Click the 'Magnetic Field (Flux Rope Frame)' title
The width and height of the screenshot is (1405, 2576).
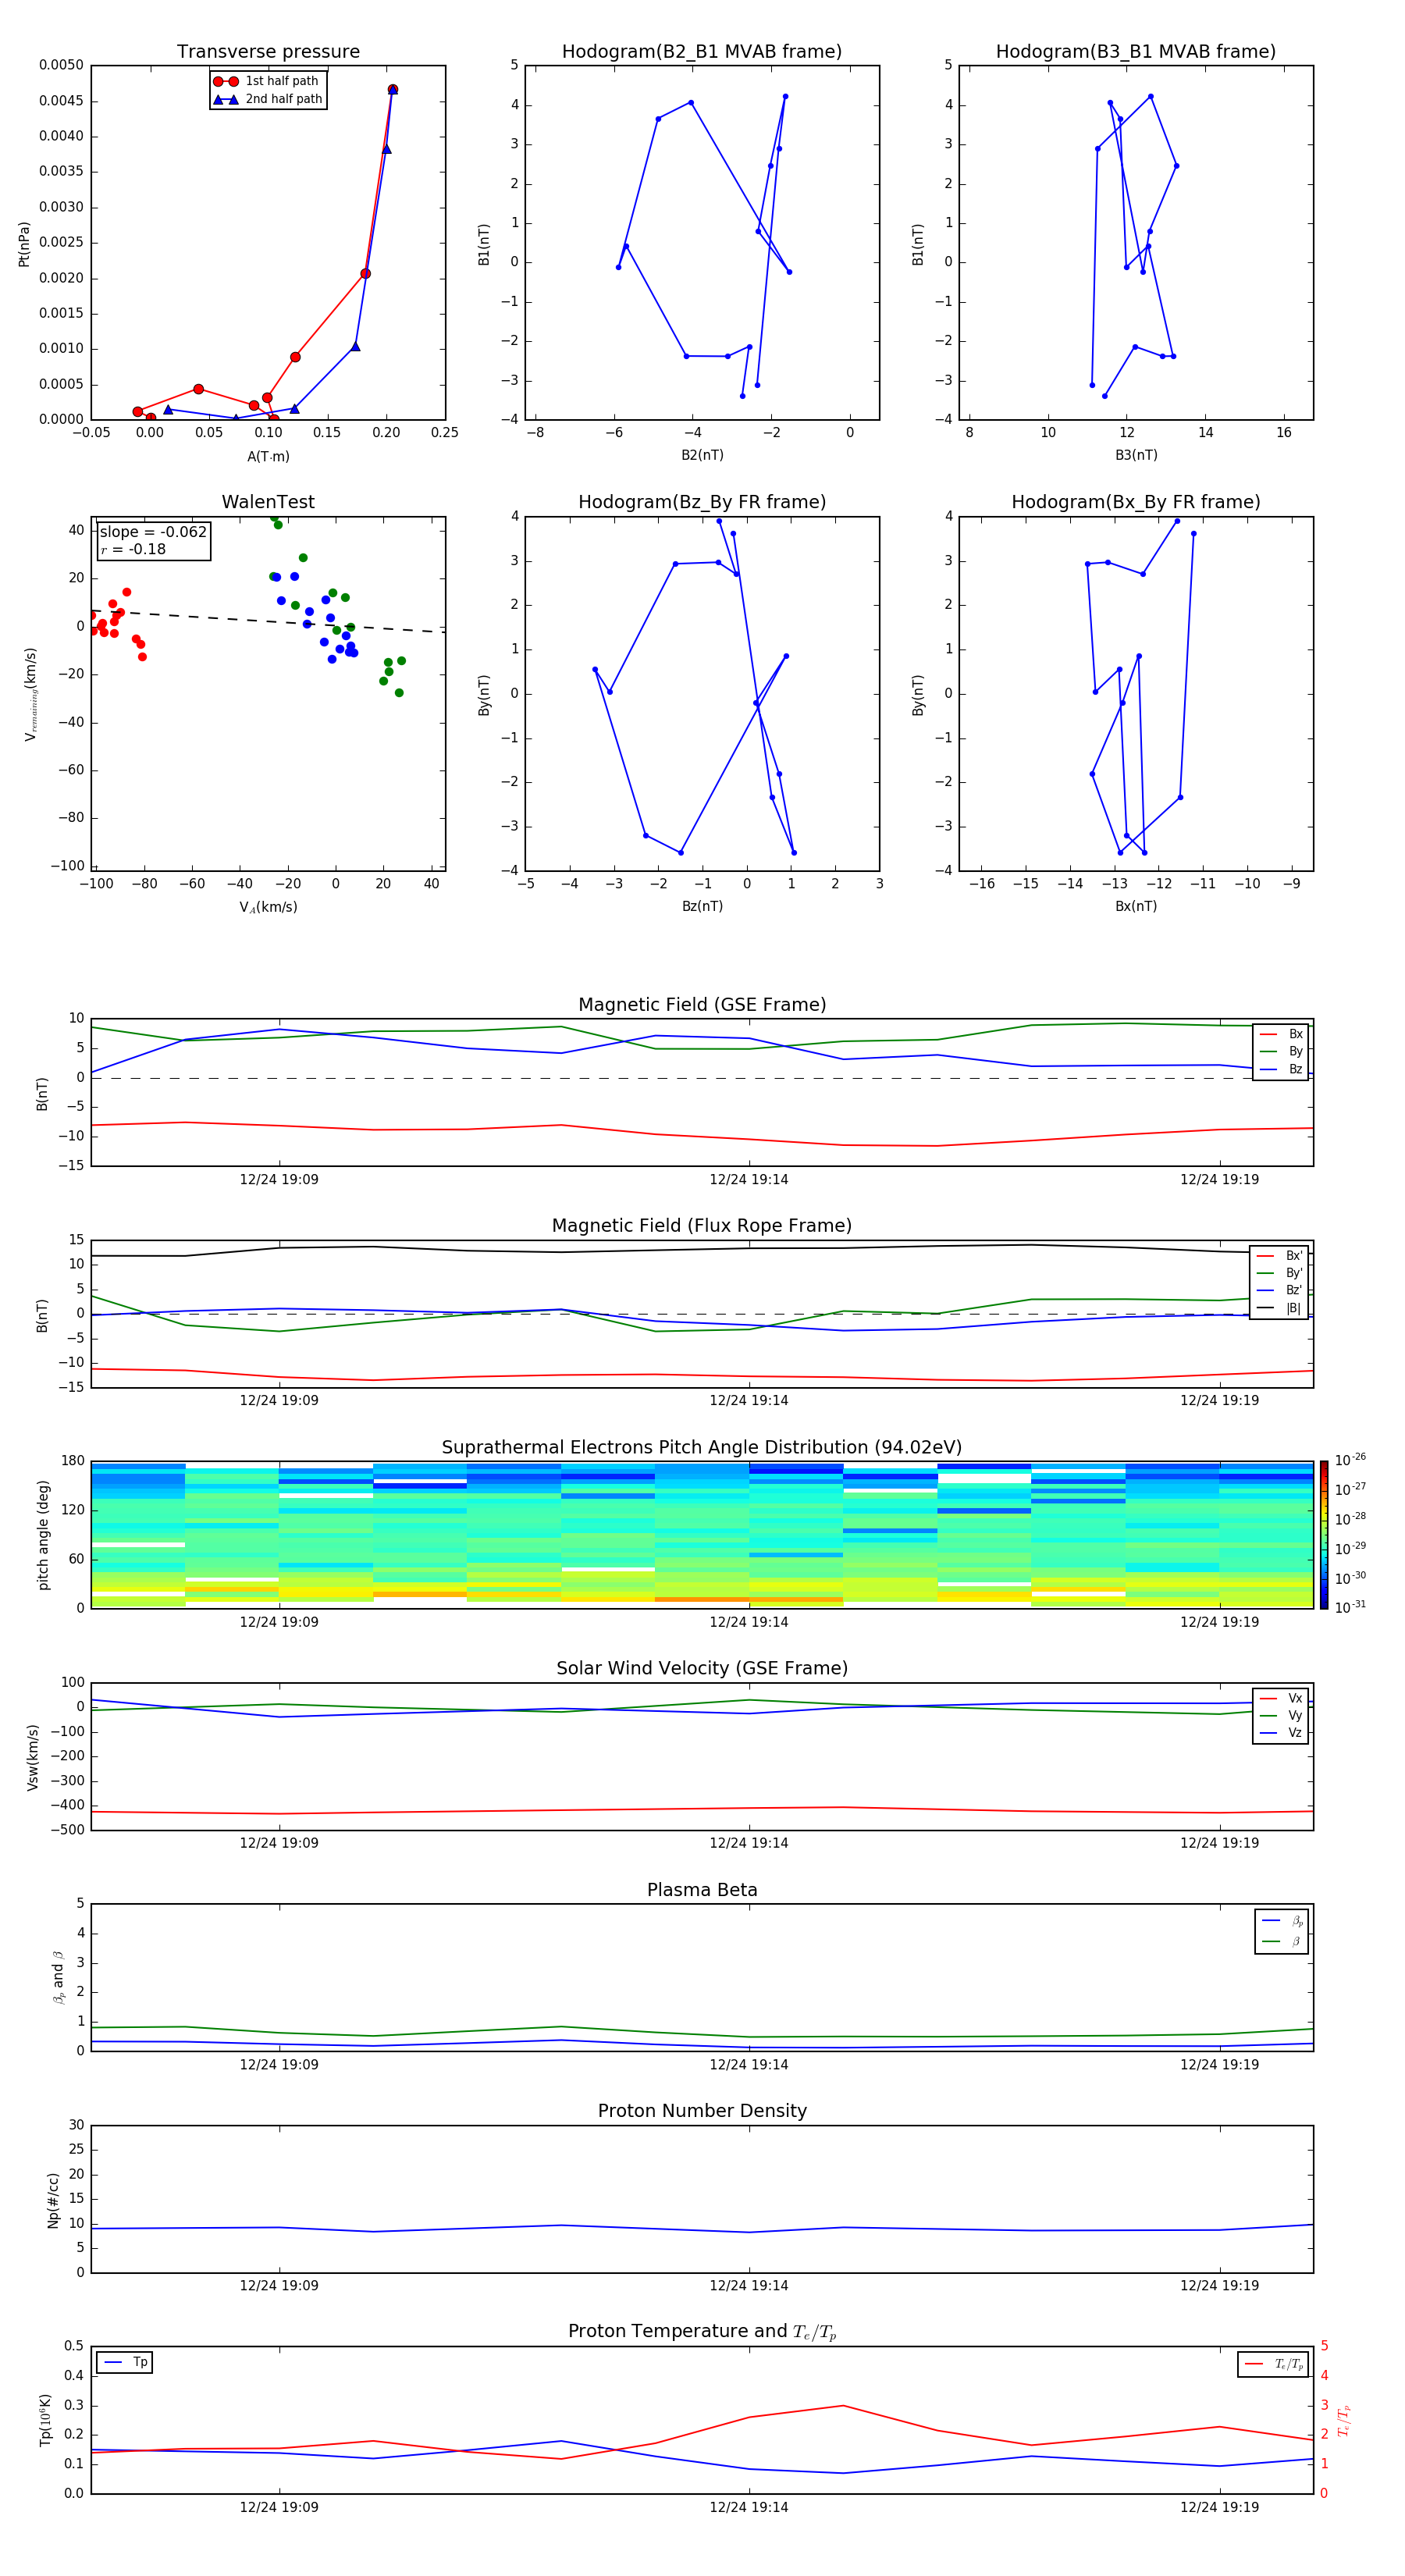pos(702,1226)
